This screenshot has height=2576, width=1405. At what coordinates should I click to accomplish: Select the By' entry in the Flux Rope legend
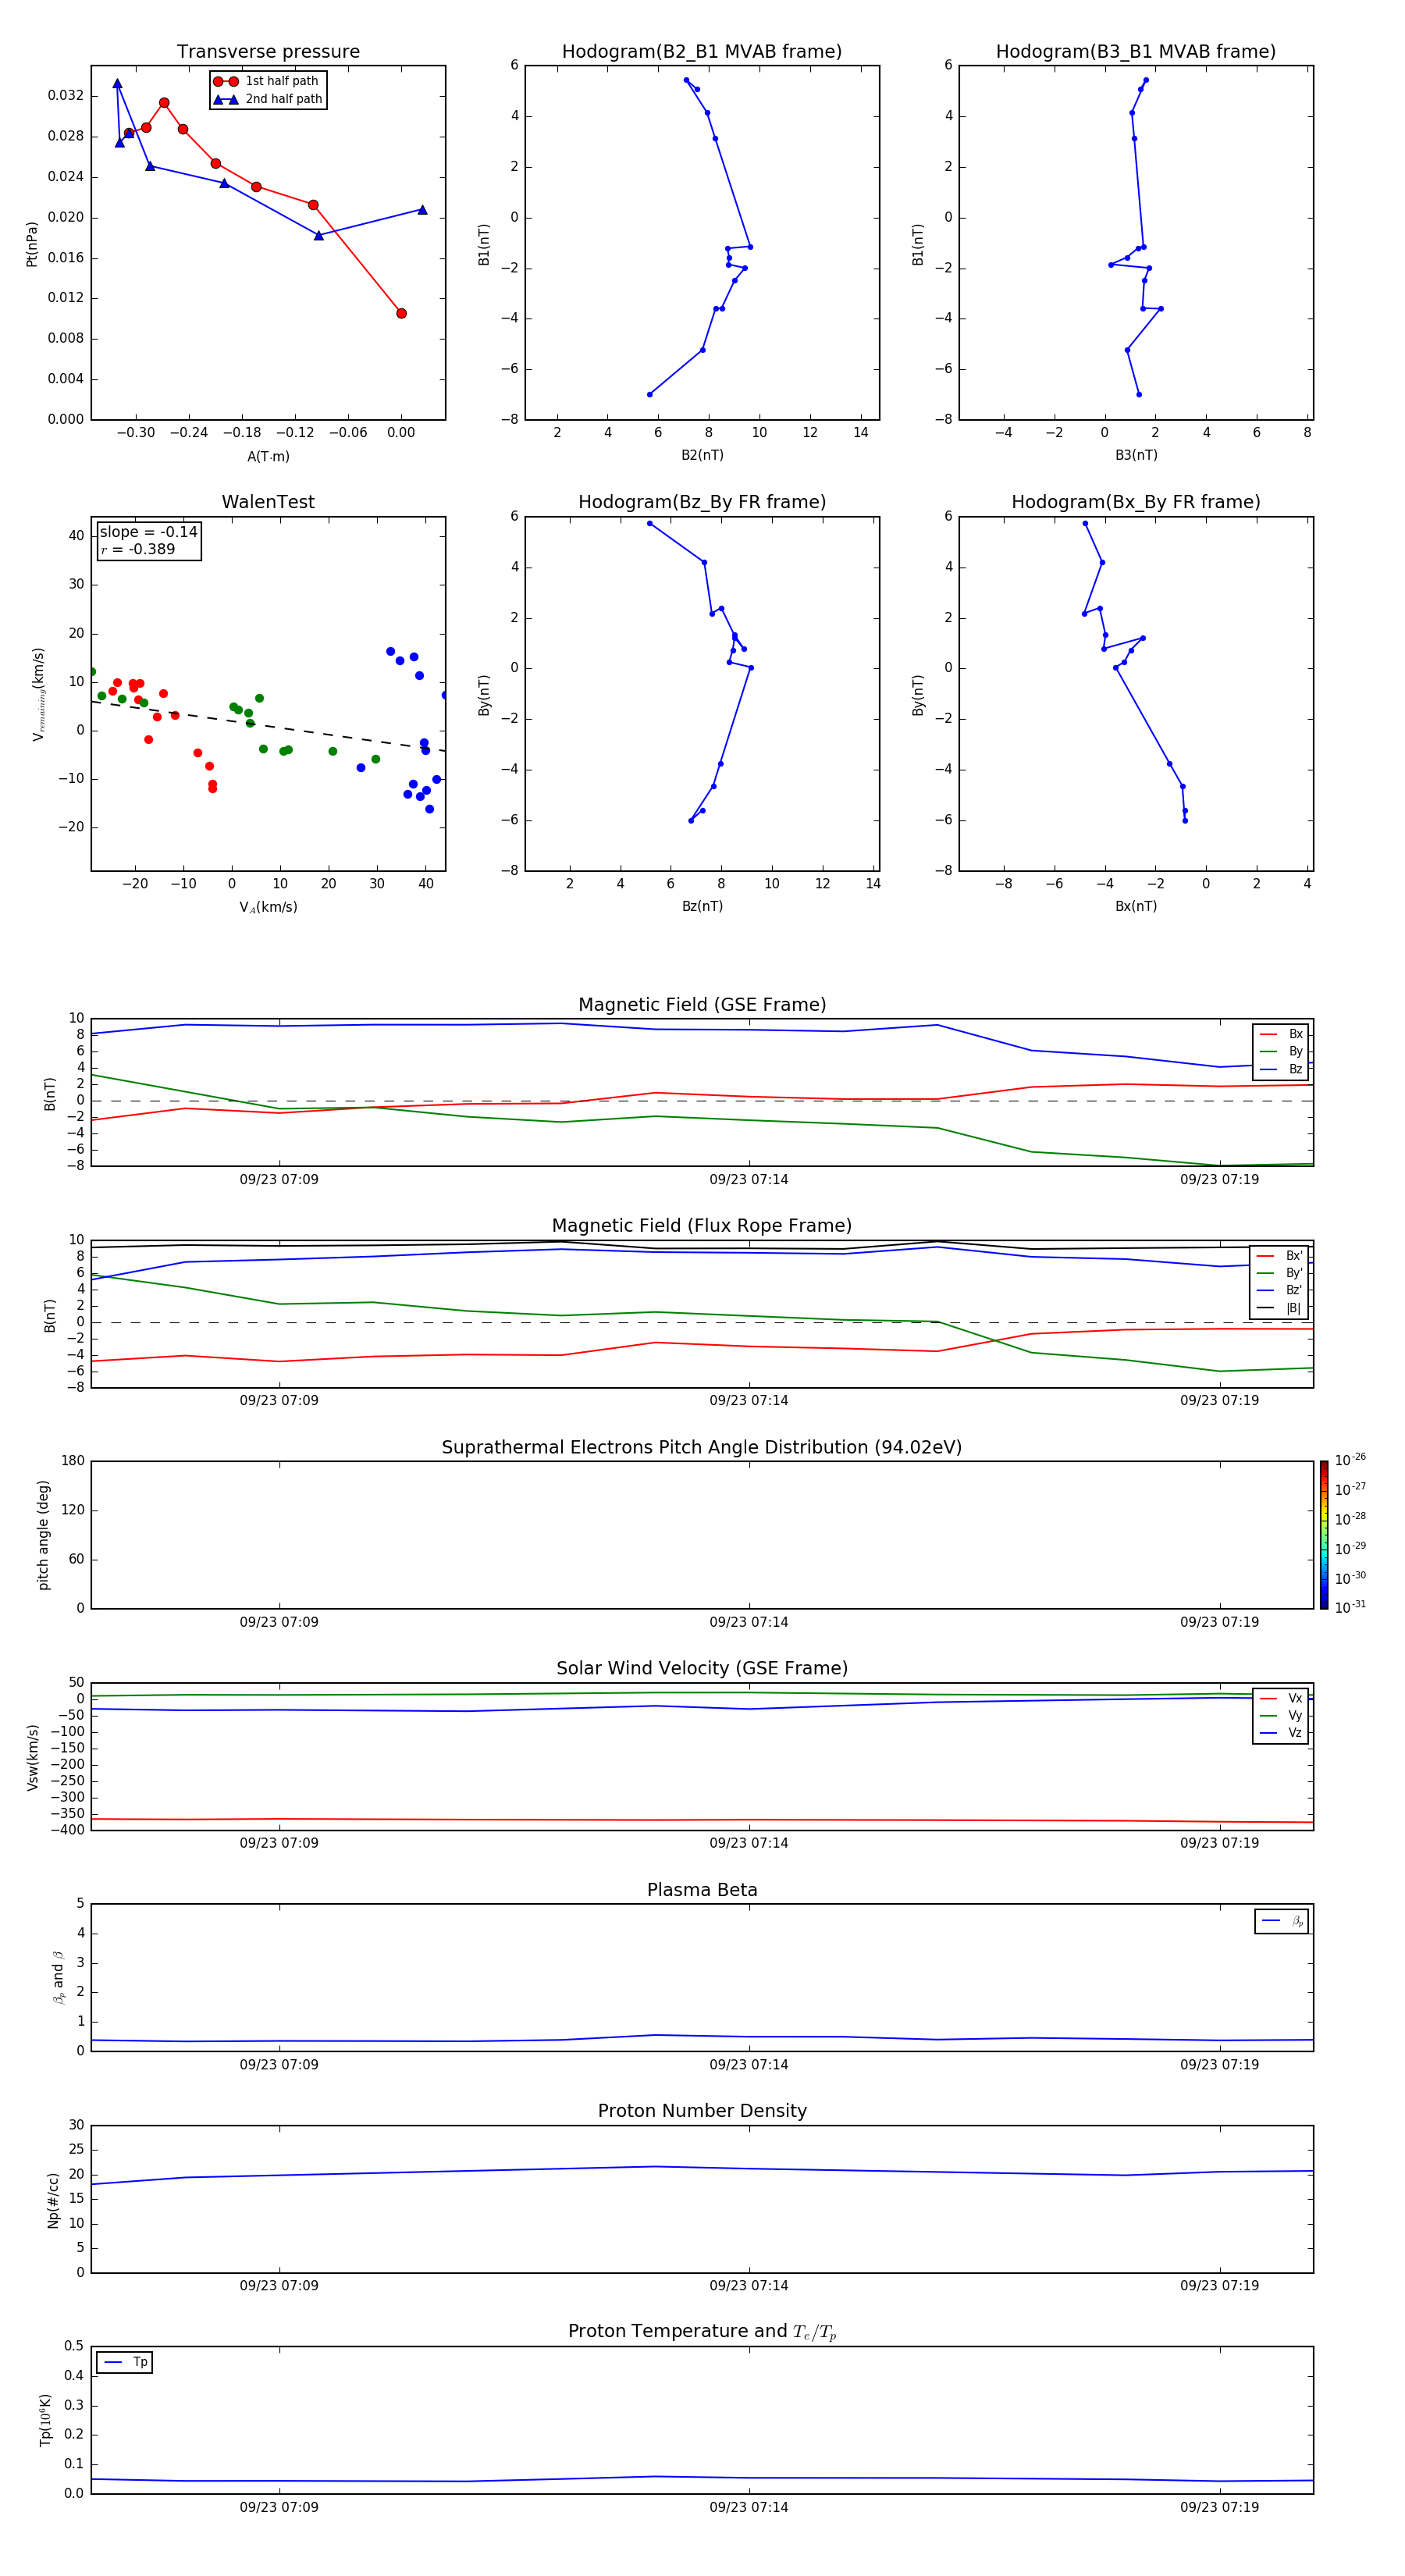1280,1273
